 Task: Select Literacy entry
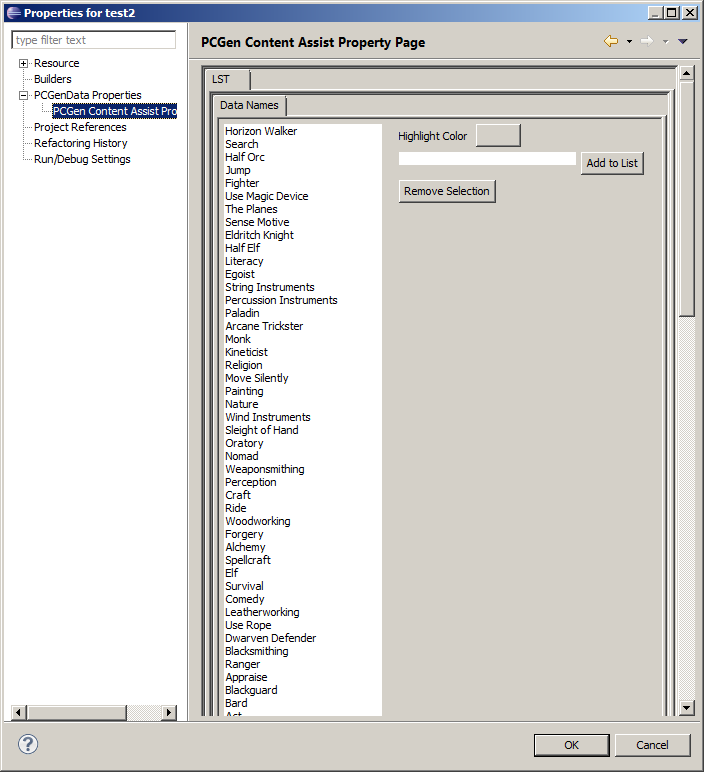(244, 261)
